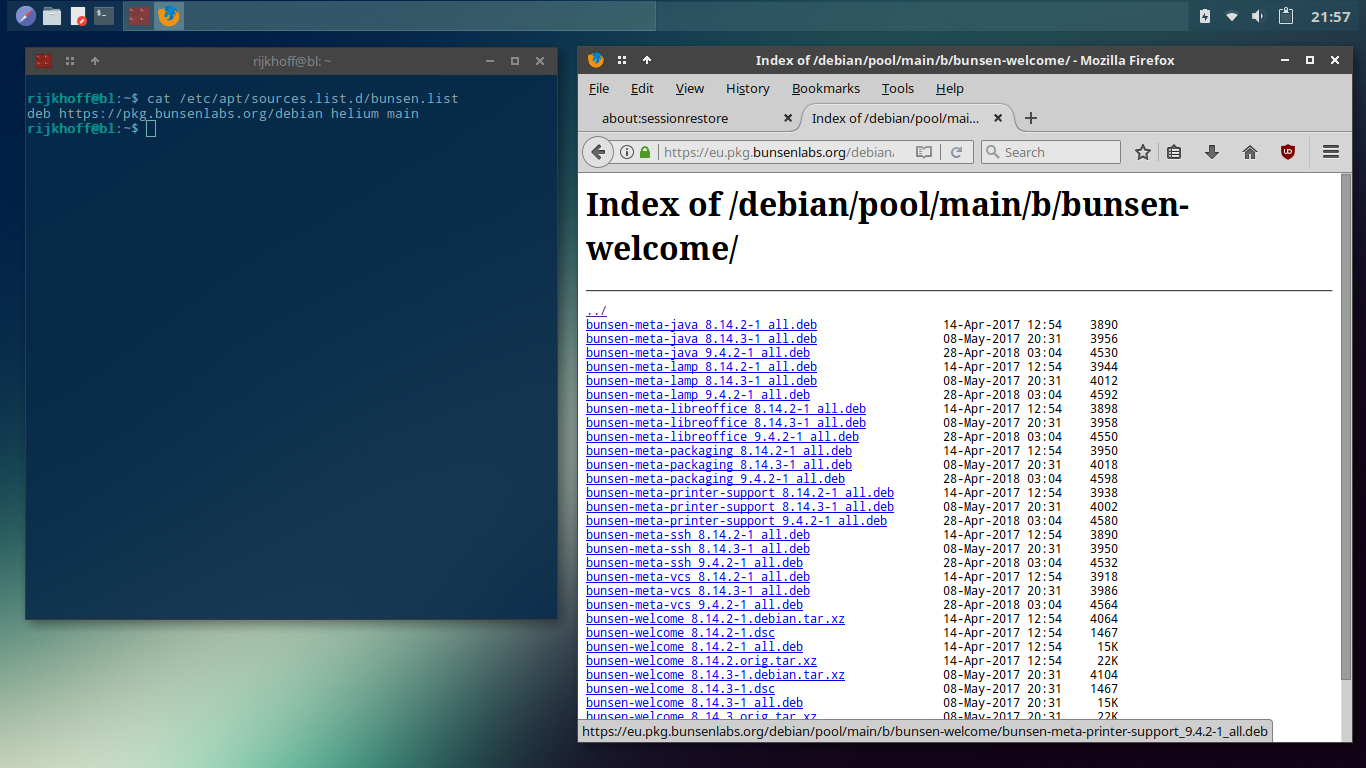Launch web browser compass icon in panel
Viewport: 1366px width, 768px height.
point(26,16)
